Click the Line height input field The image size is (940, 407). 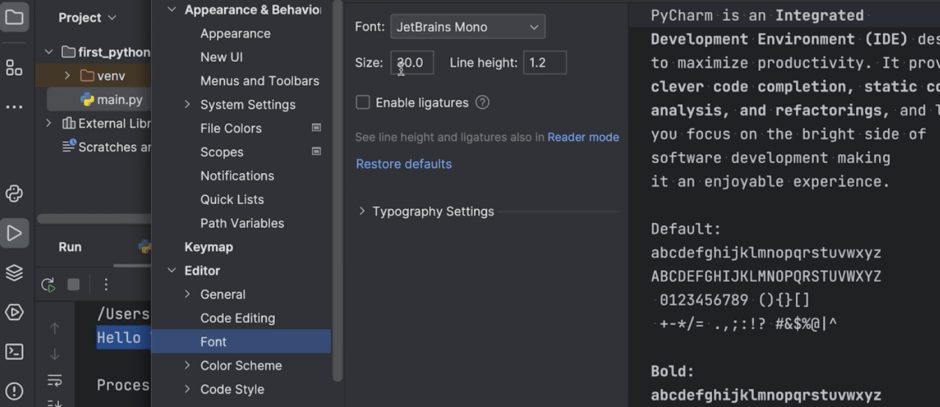tap(544, 63)
